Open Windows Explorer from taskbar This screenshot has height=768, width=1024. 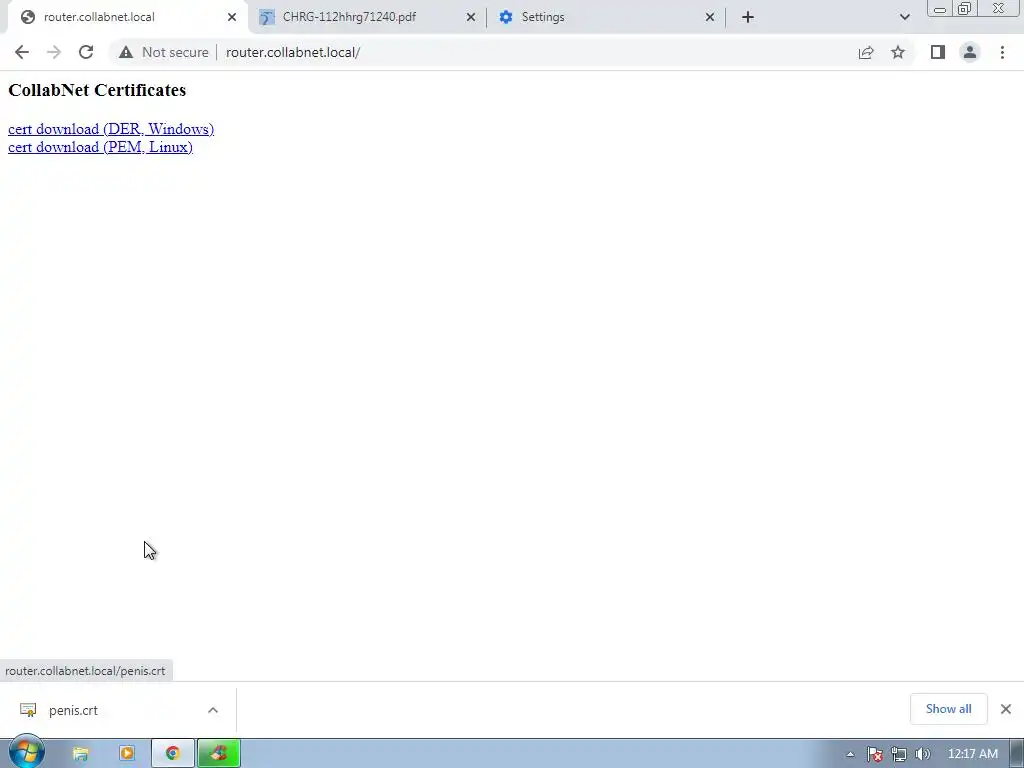coord(80,754)
